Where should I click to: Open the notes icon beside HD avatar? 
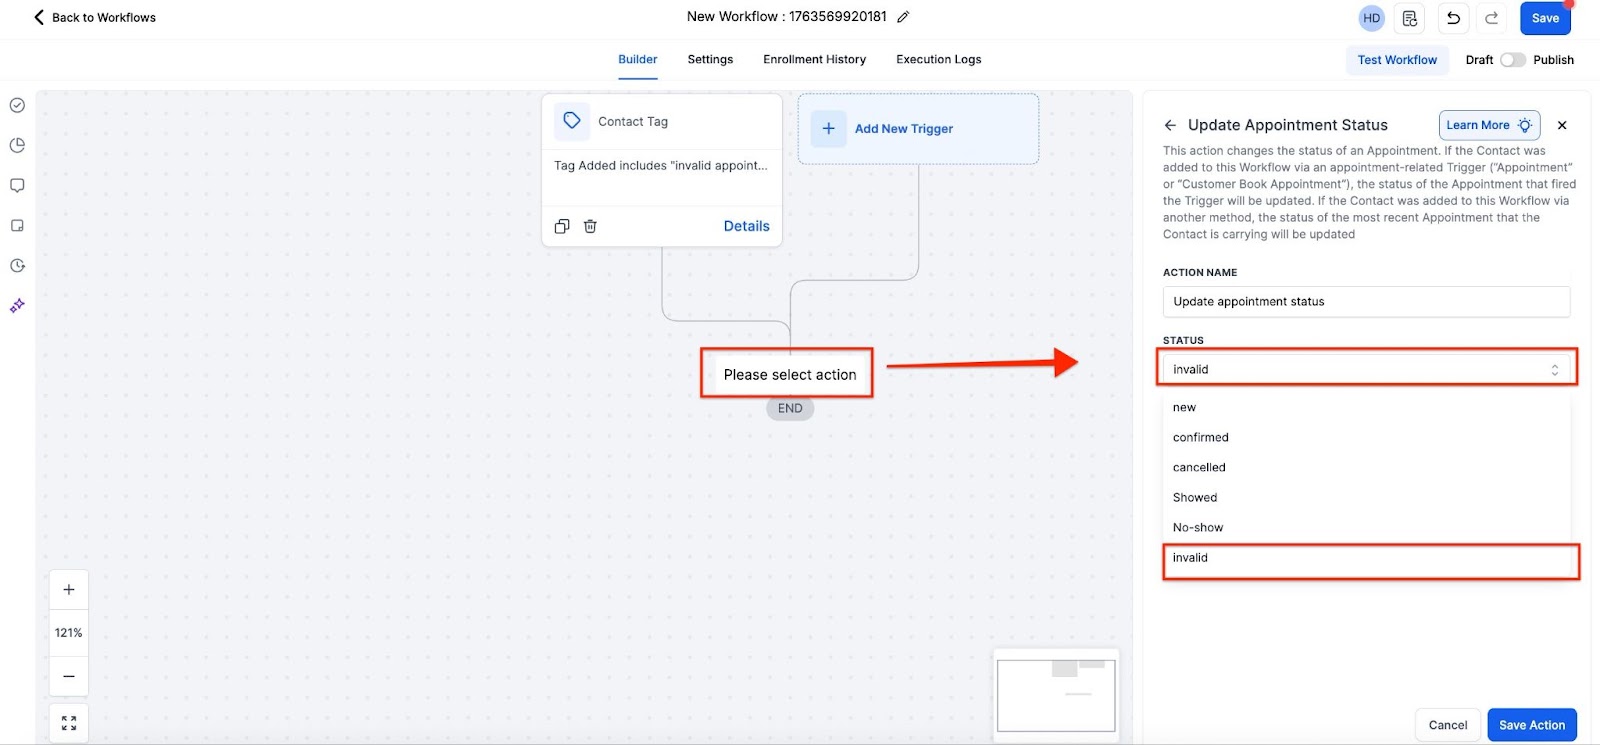click(1410, 18)
